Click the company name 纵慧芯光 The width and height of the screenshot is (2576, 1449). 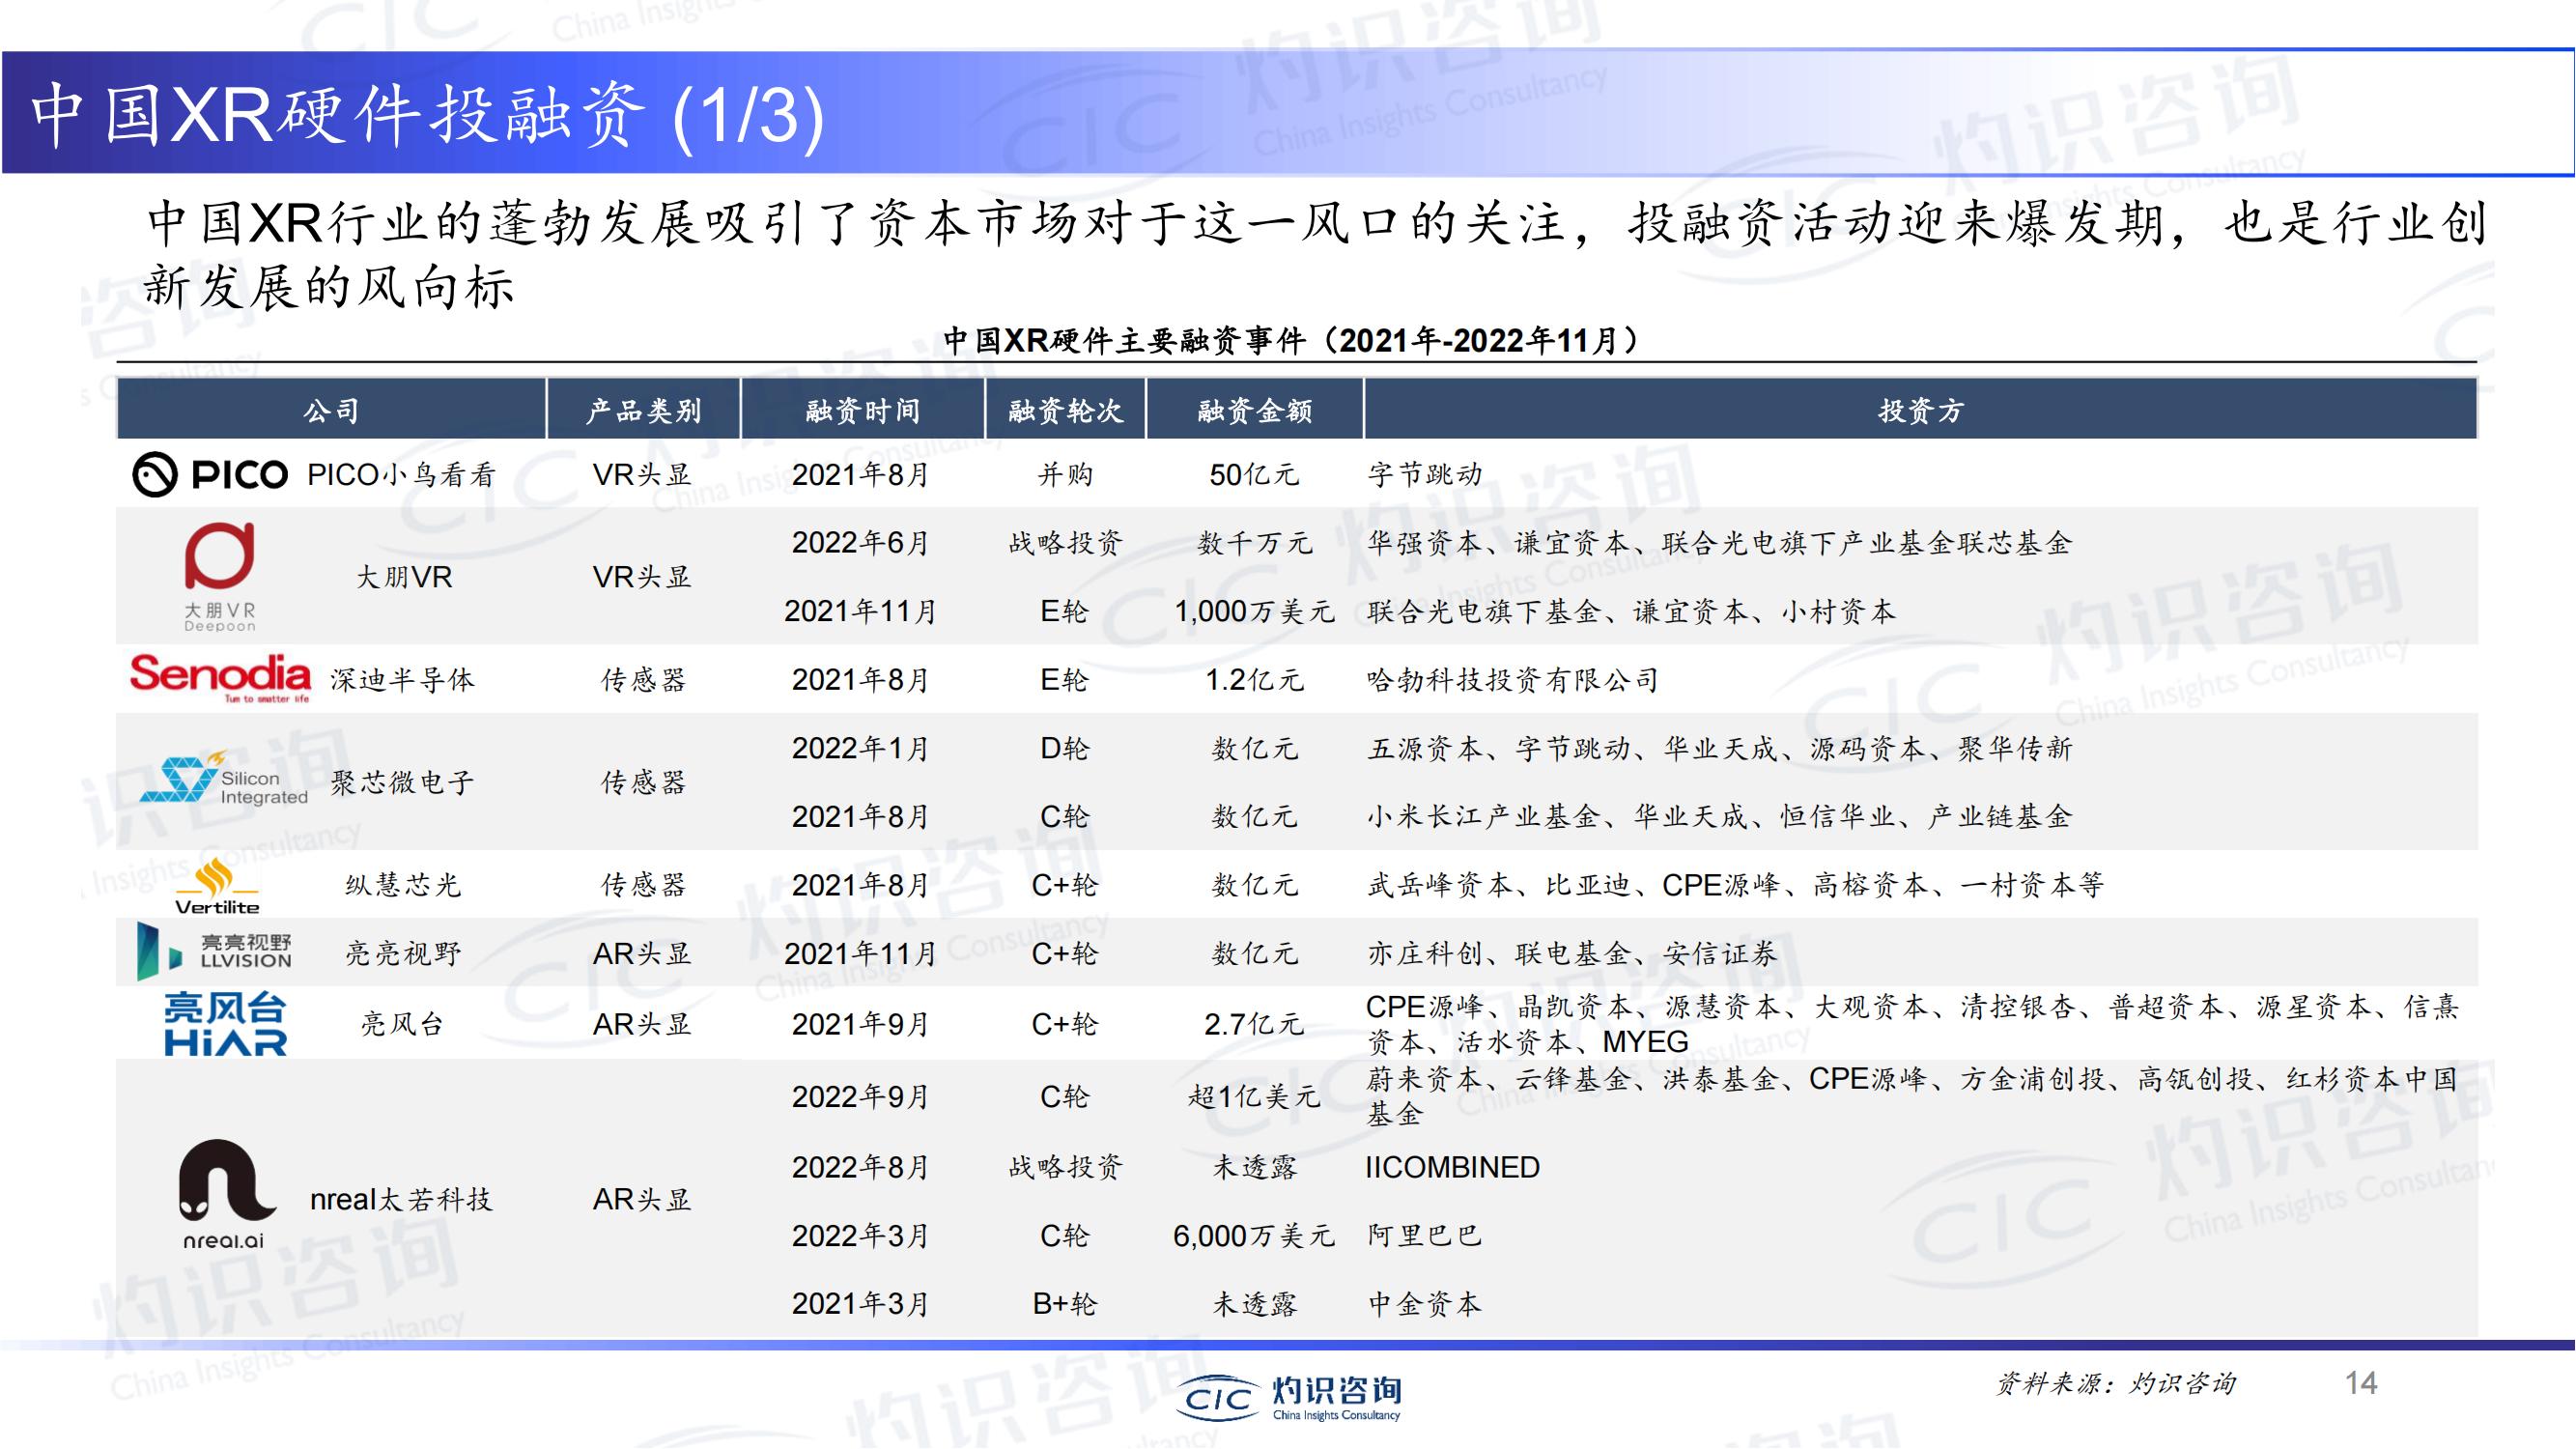coord(402,885)
